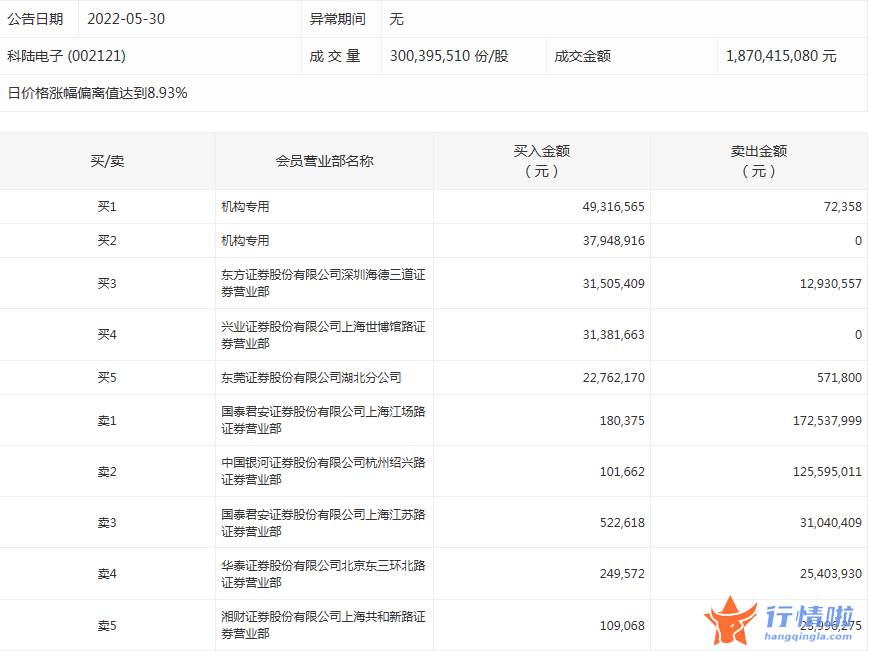This screenshot has width=869, height=651.
Task: Click the 卖1 row label
Action: tap(107, 421)
